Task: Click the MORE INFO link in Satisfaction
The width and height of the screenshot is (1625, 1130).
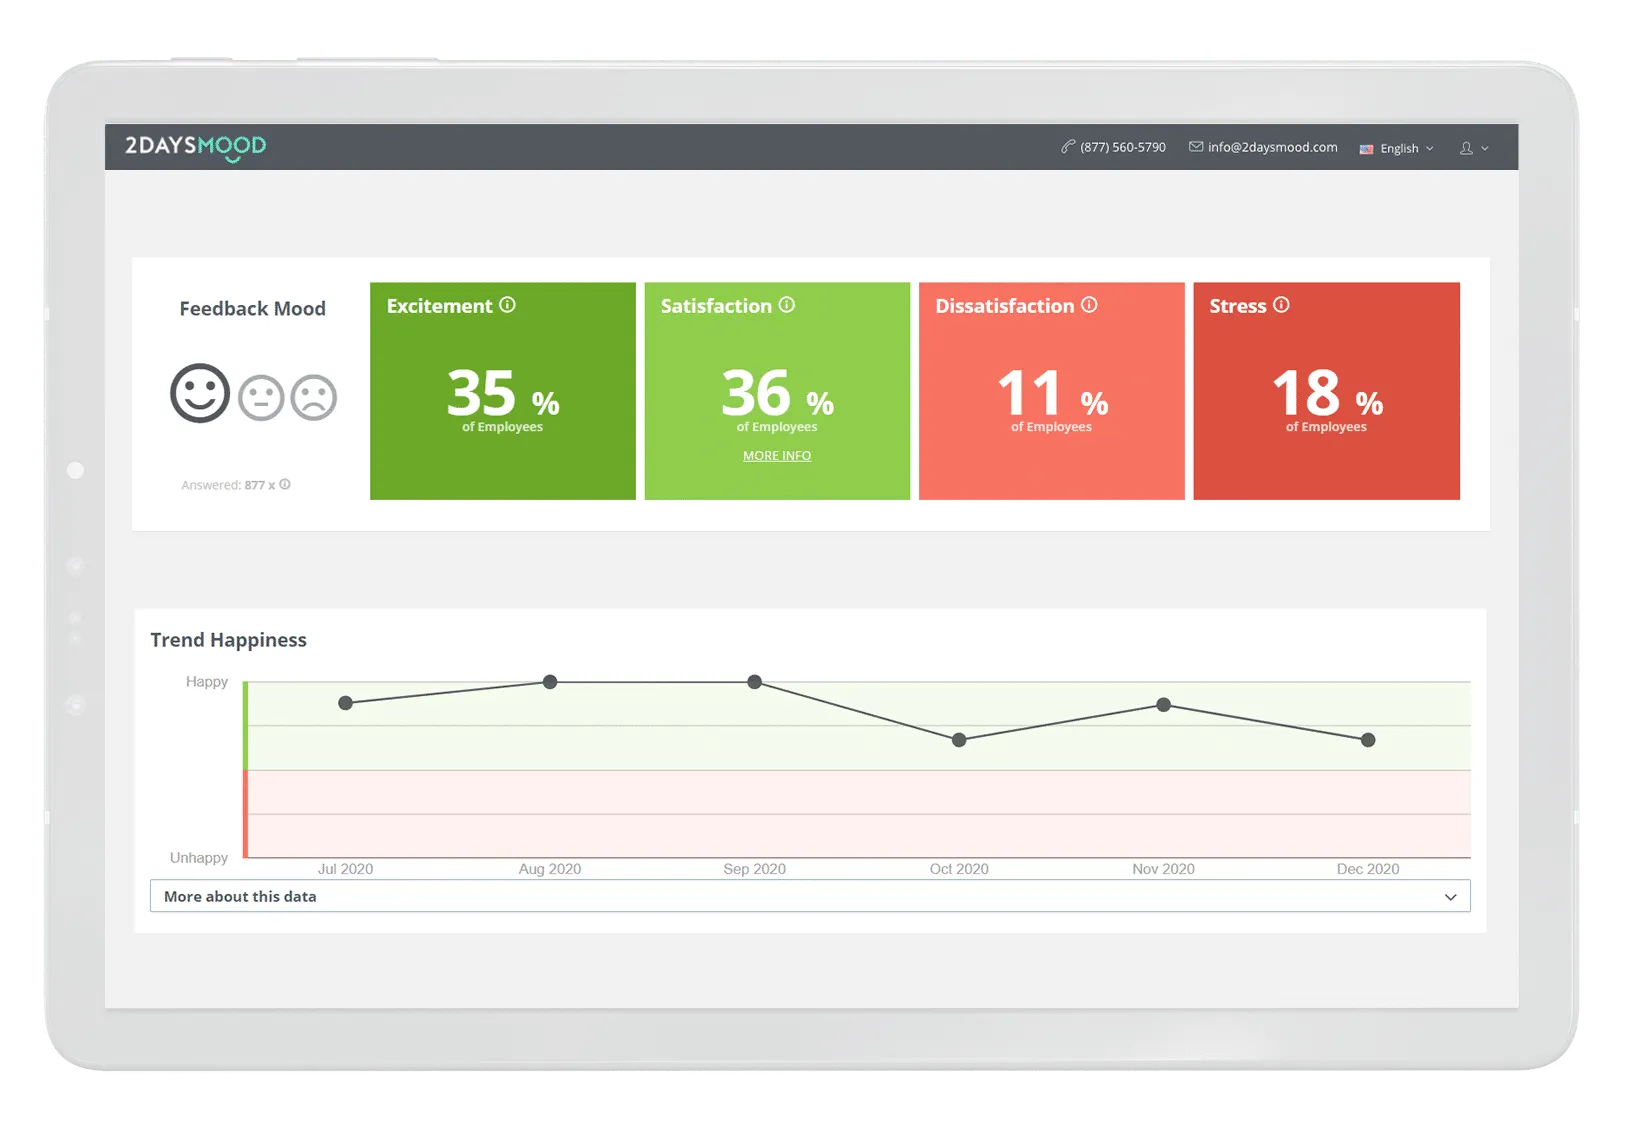Action: (777, 456)
